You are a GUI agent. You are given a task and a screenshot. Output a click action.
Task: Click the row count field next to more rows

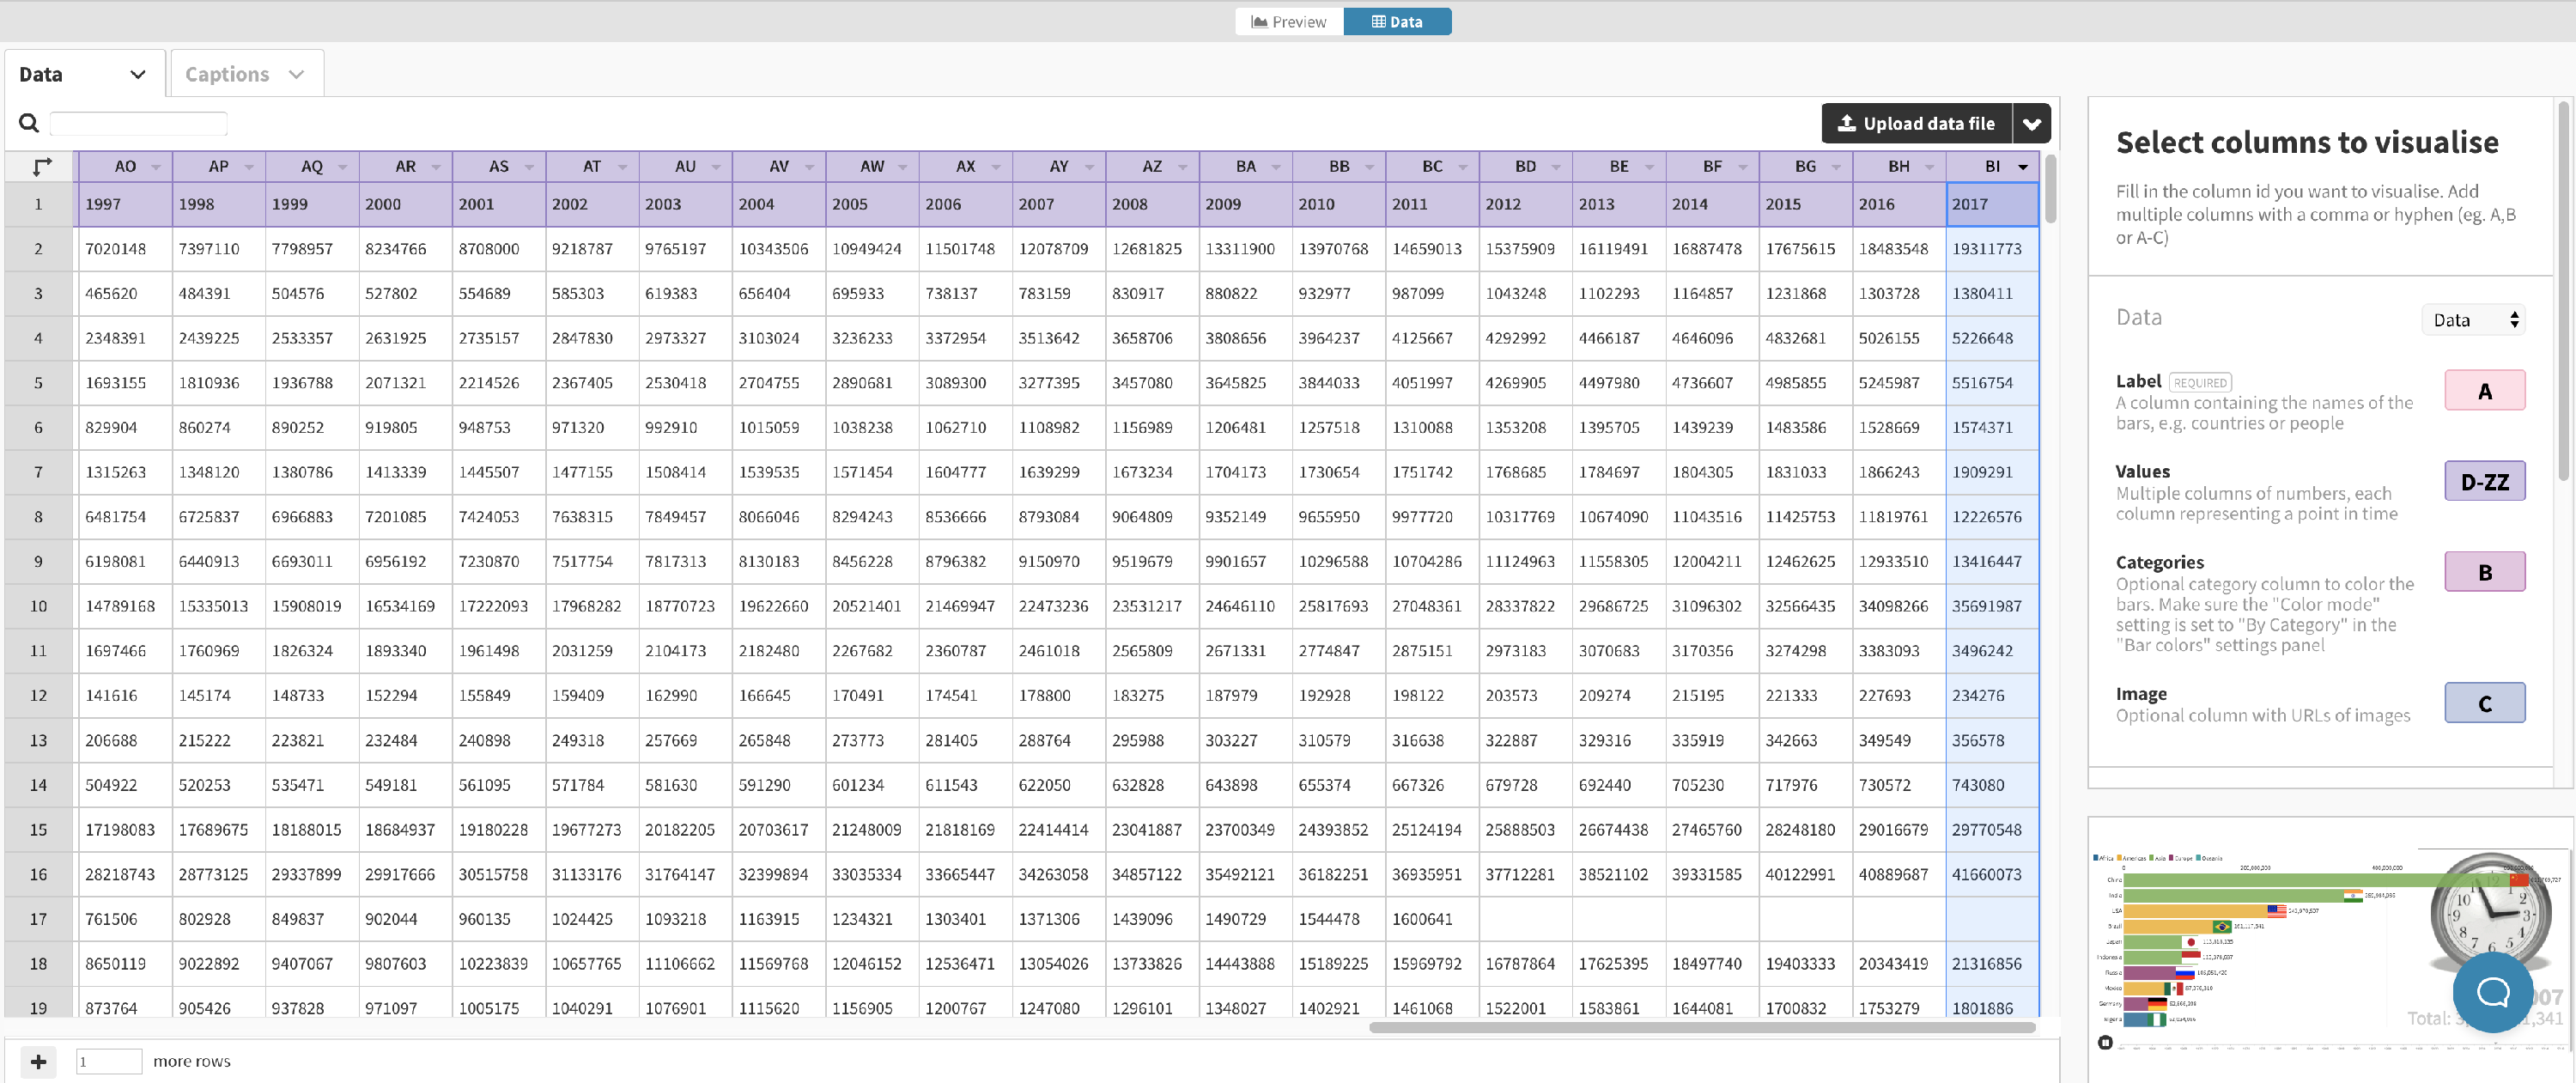coord(109,1061)
